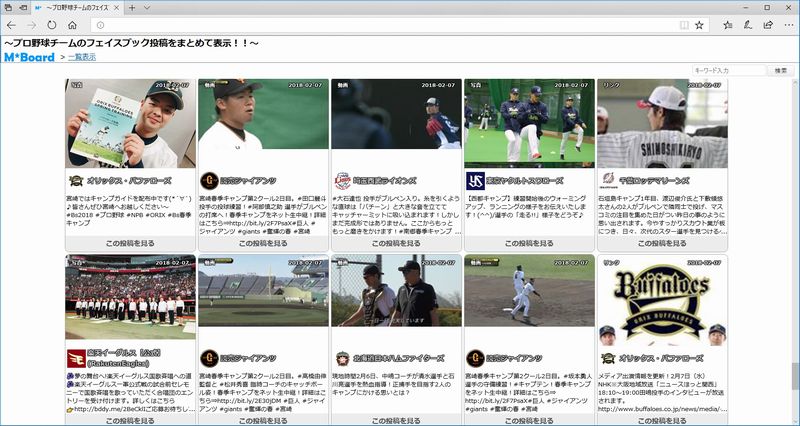Click the M*Board logo
The width and height of the screenshot is (800, 426).
29,57
